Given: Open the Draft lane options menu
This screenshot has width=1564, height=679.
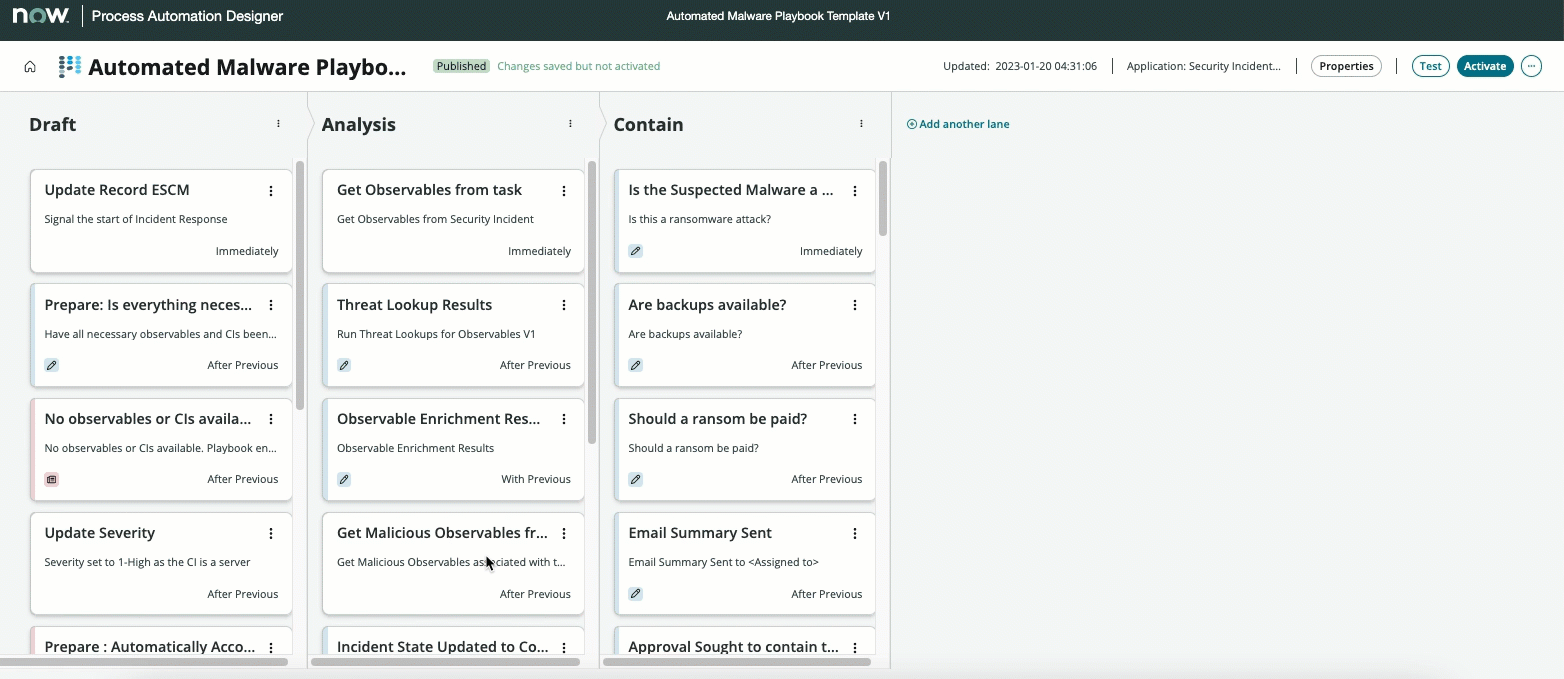Looking at the screenshot, I should pyautogui.click(x=278, y=124).
